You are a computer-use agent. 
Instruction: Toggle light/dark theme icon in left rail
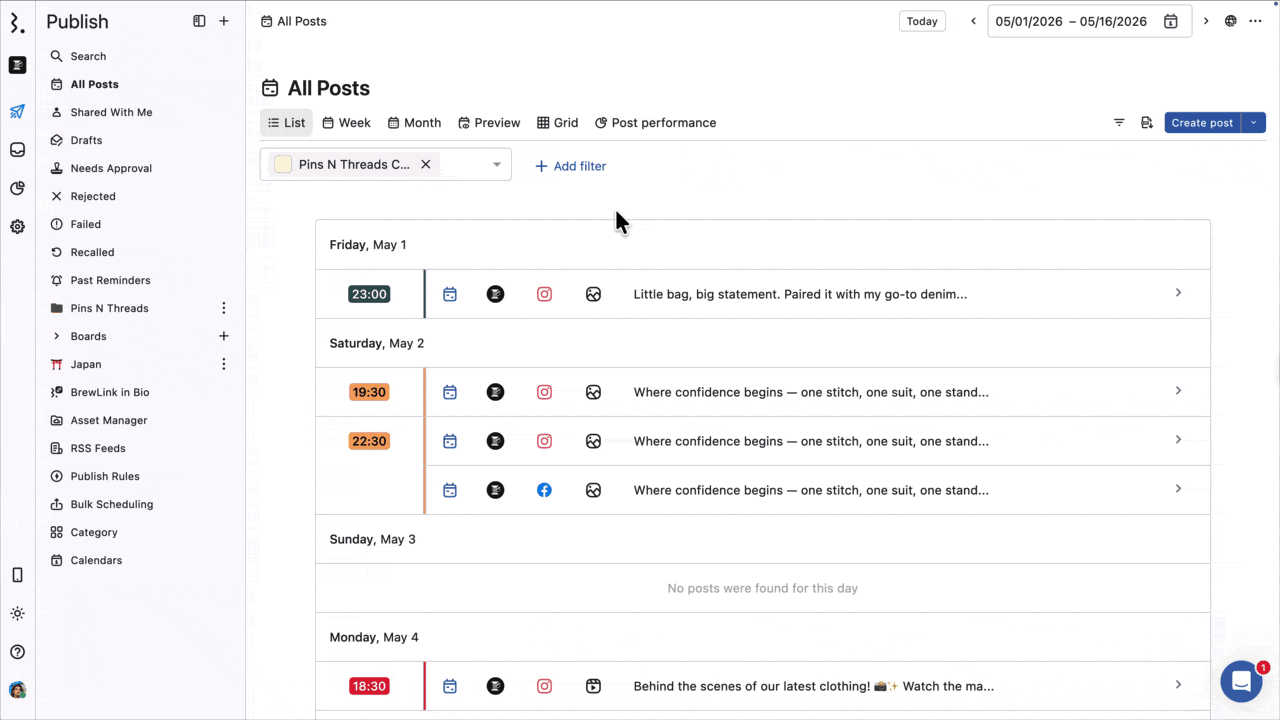17,613
